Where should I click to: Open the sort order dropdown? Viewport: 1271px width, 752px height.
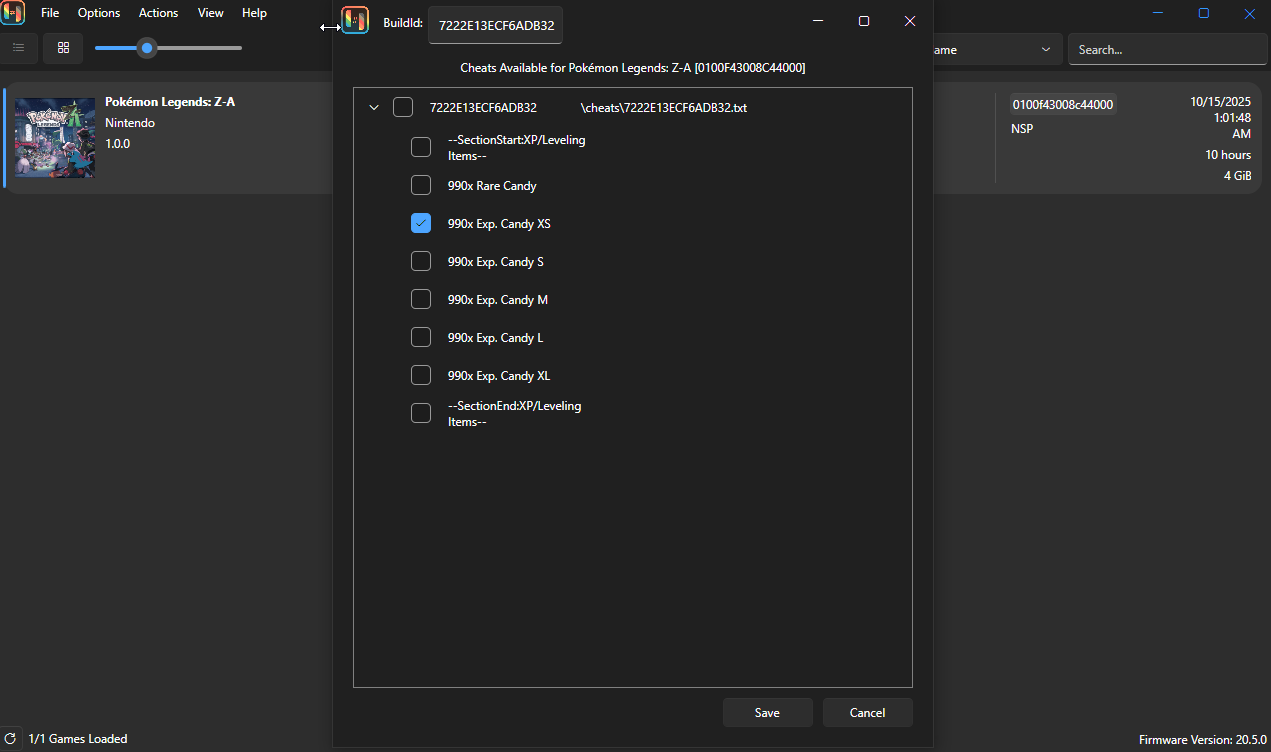(x=996, y=49)
